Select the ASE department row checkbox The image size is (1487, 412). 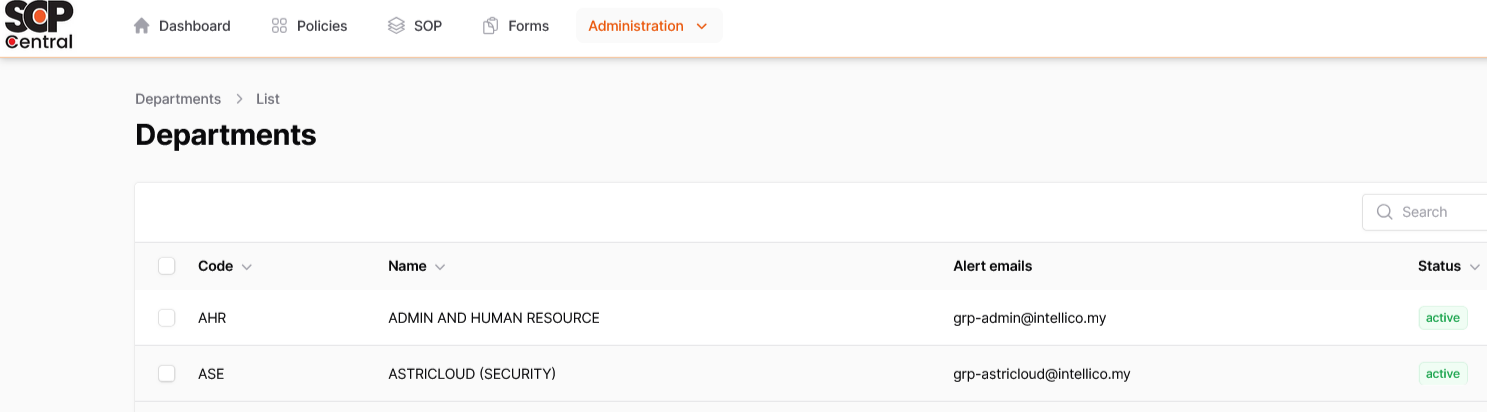pos(167,374)
